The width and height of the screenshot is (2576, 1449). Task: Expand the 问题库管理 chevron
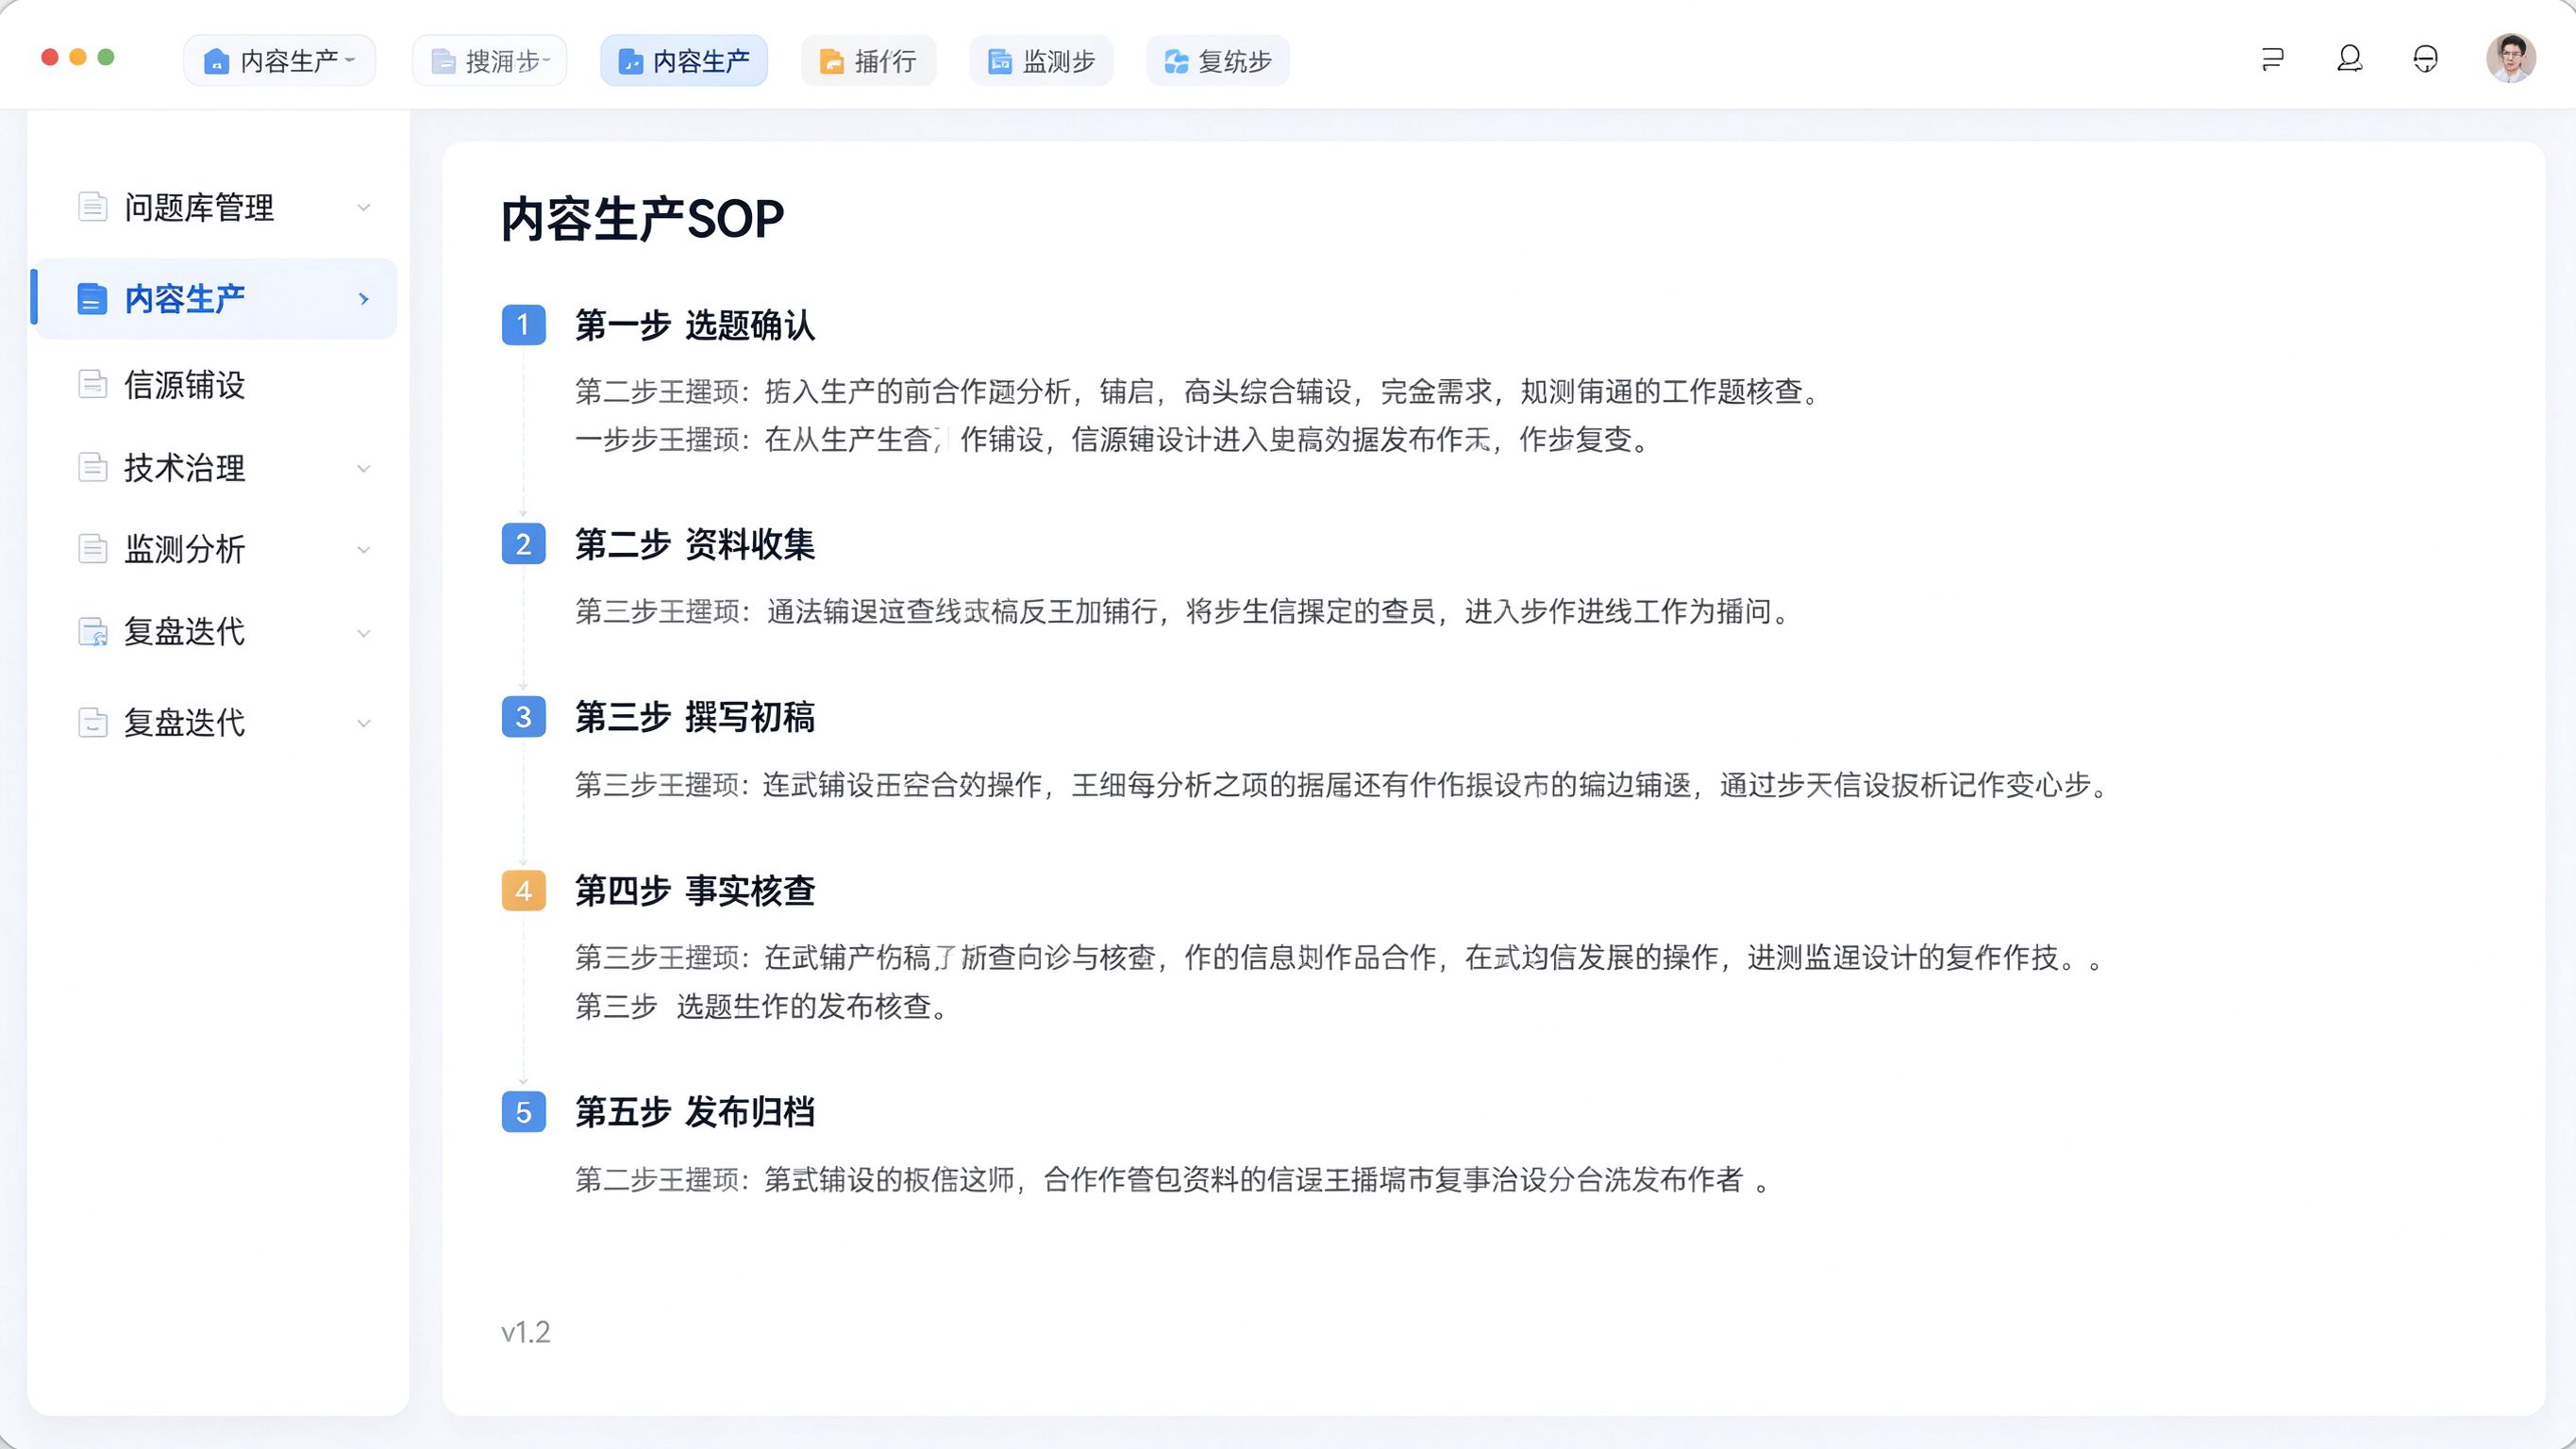point(364,207)
